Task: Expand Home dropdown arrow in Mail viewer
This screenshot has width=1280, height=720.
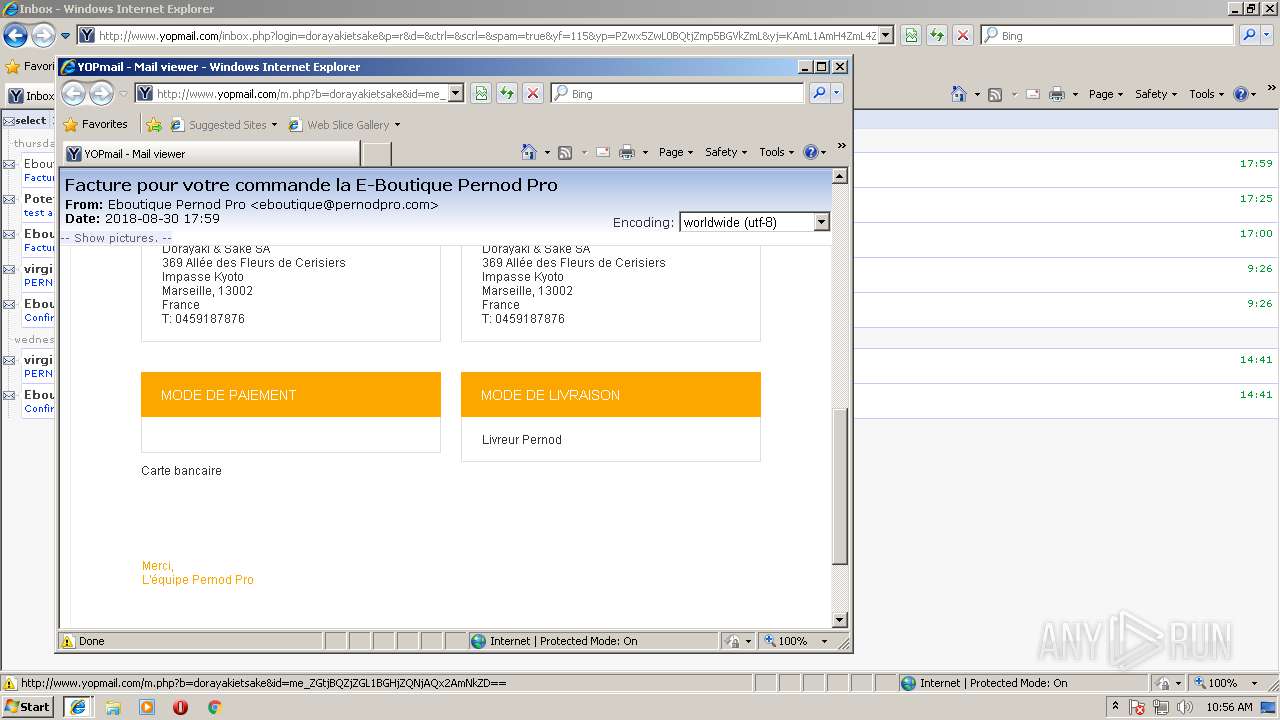Action: 547,152
